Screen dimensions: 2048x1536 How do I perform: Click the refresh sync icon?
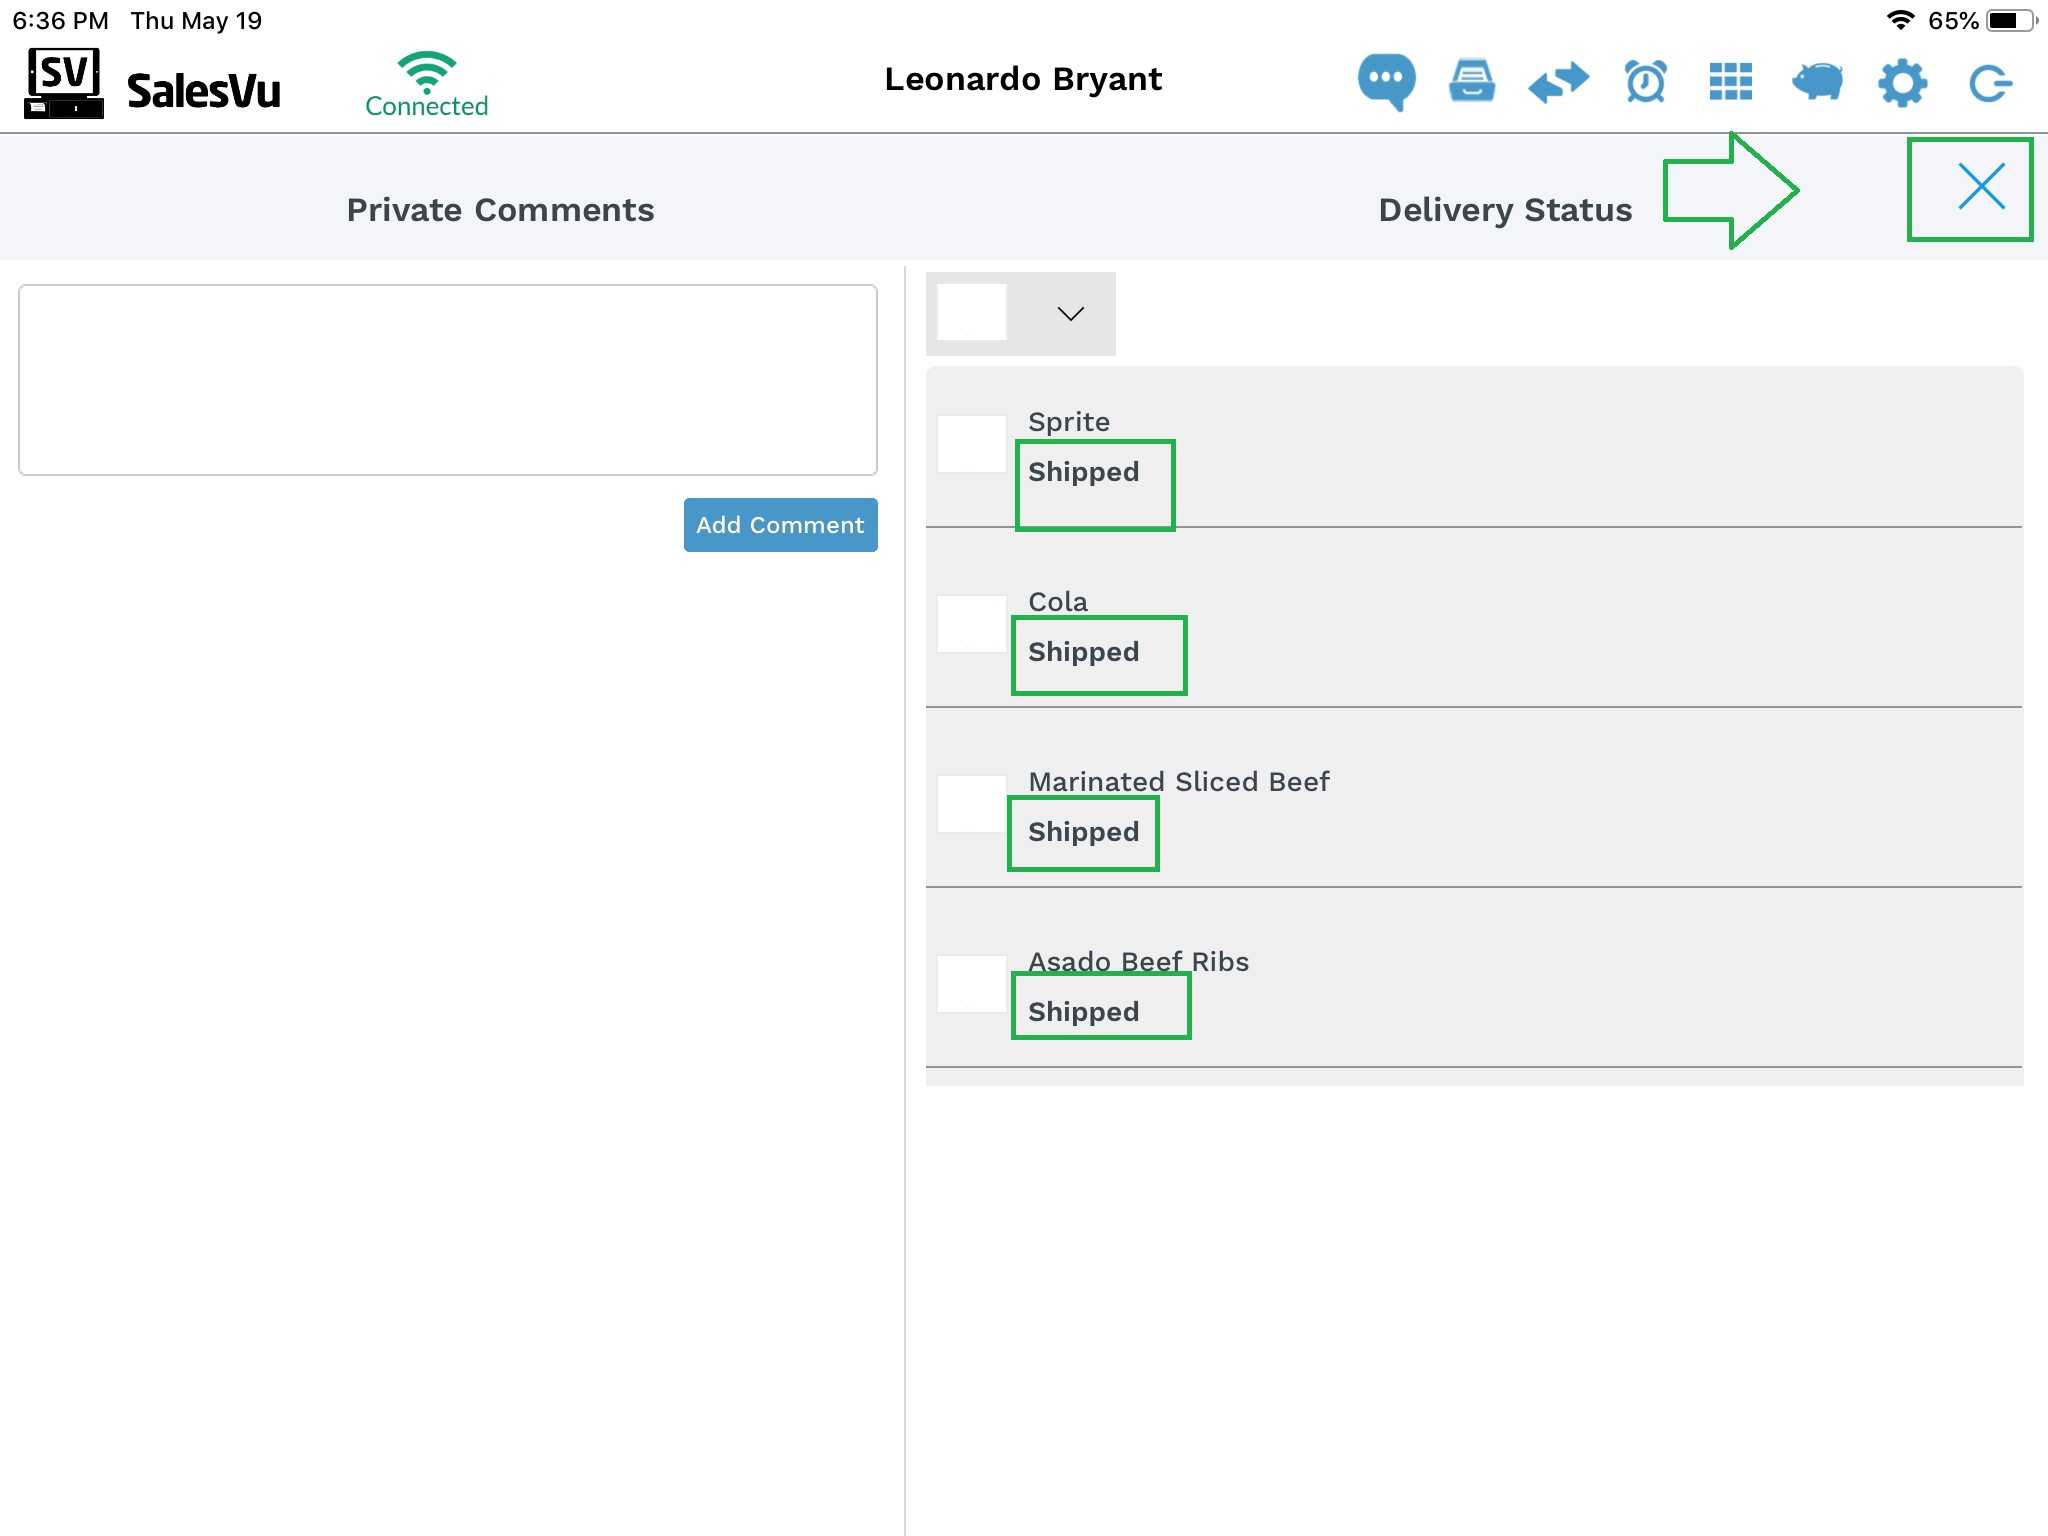click(x=1989, y=83)
